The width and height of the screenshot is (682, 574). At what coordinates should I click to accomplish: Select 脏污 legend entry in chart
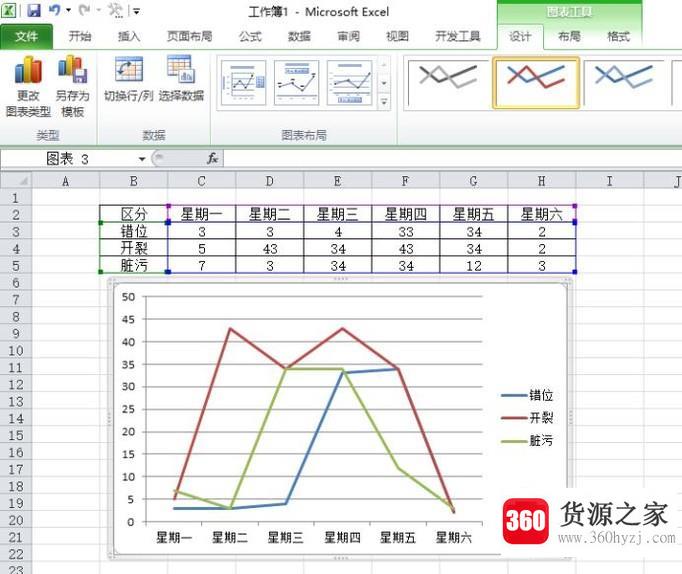coord(527,441)
